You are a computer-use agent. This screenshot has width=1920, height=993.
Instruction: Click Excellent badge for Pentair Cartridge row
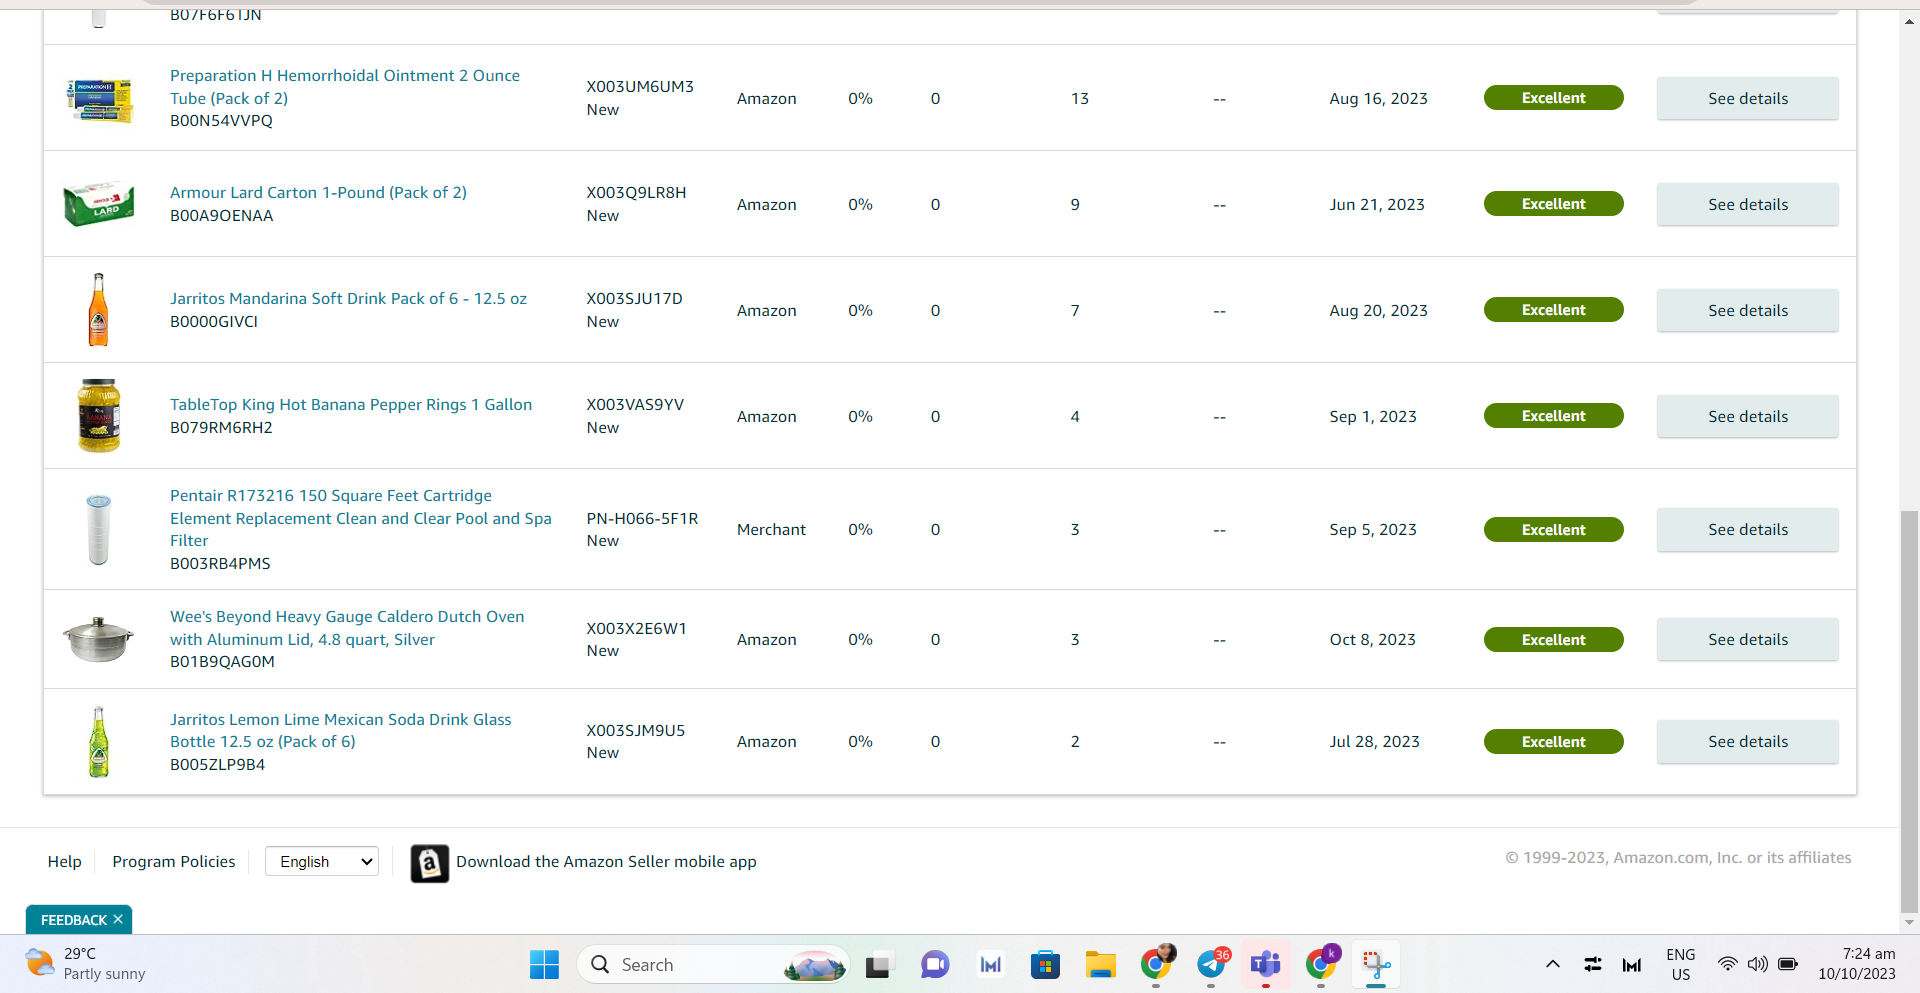(1553, 530)
